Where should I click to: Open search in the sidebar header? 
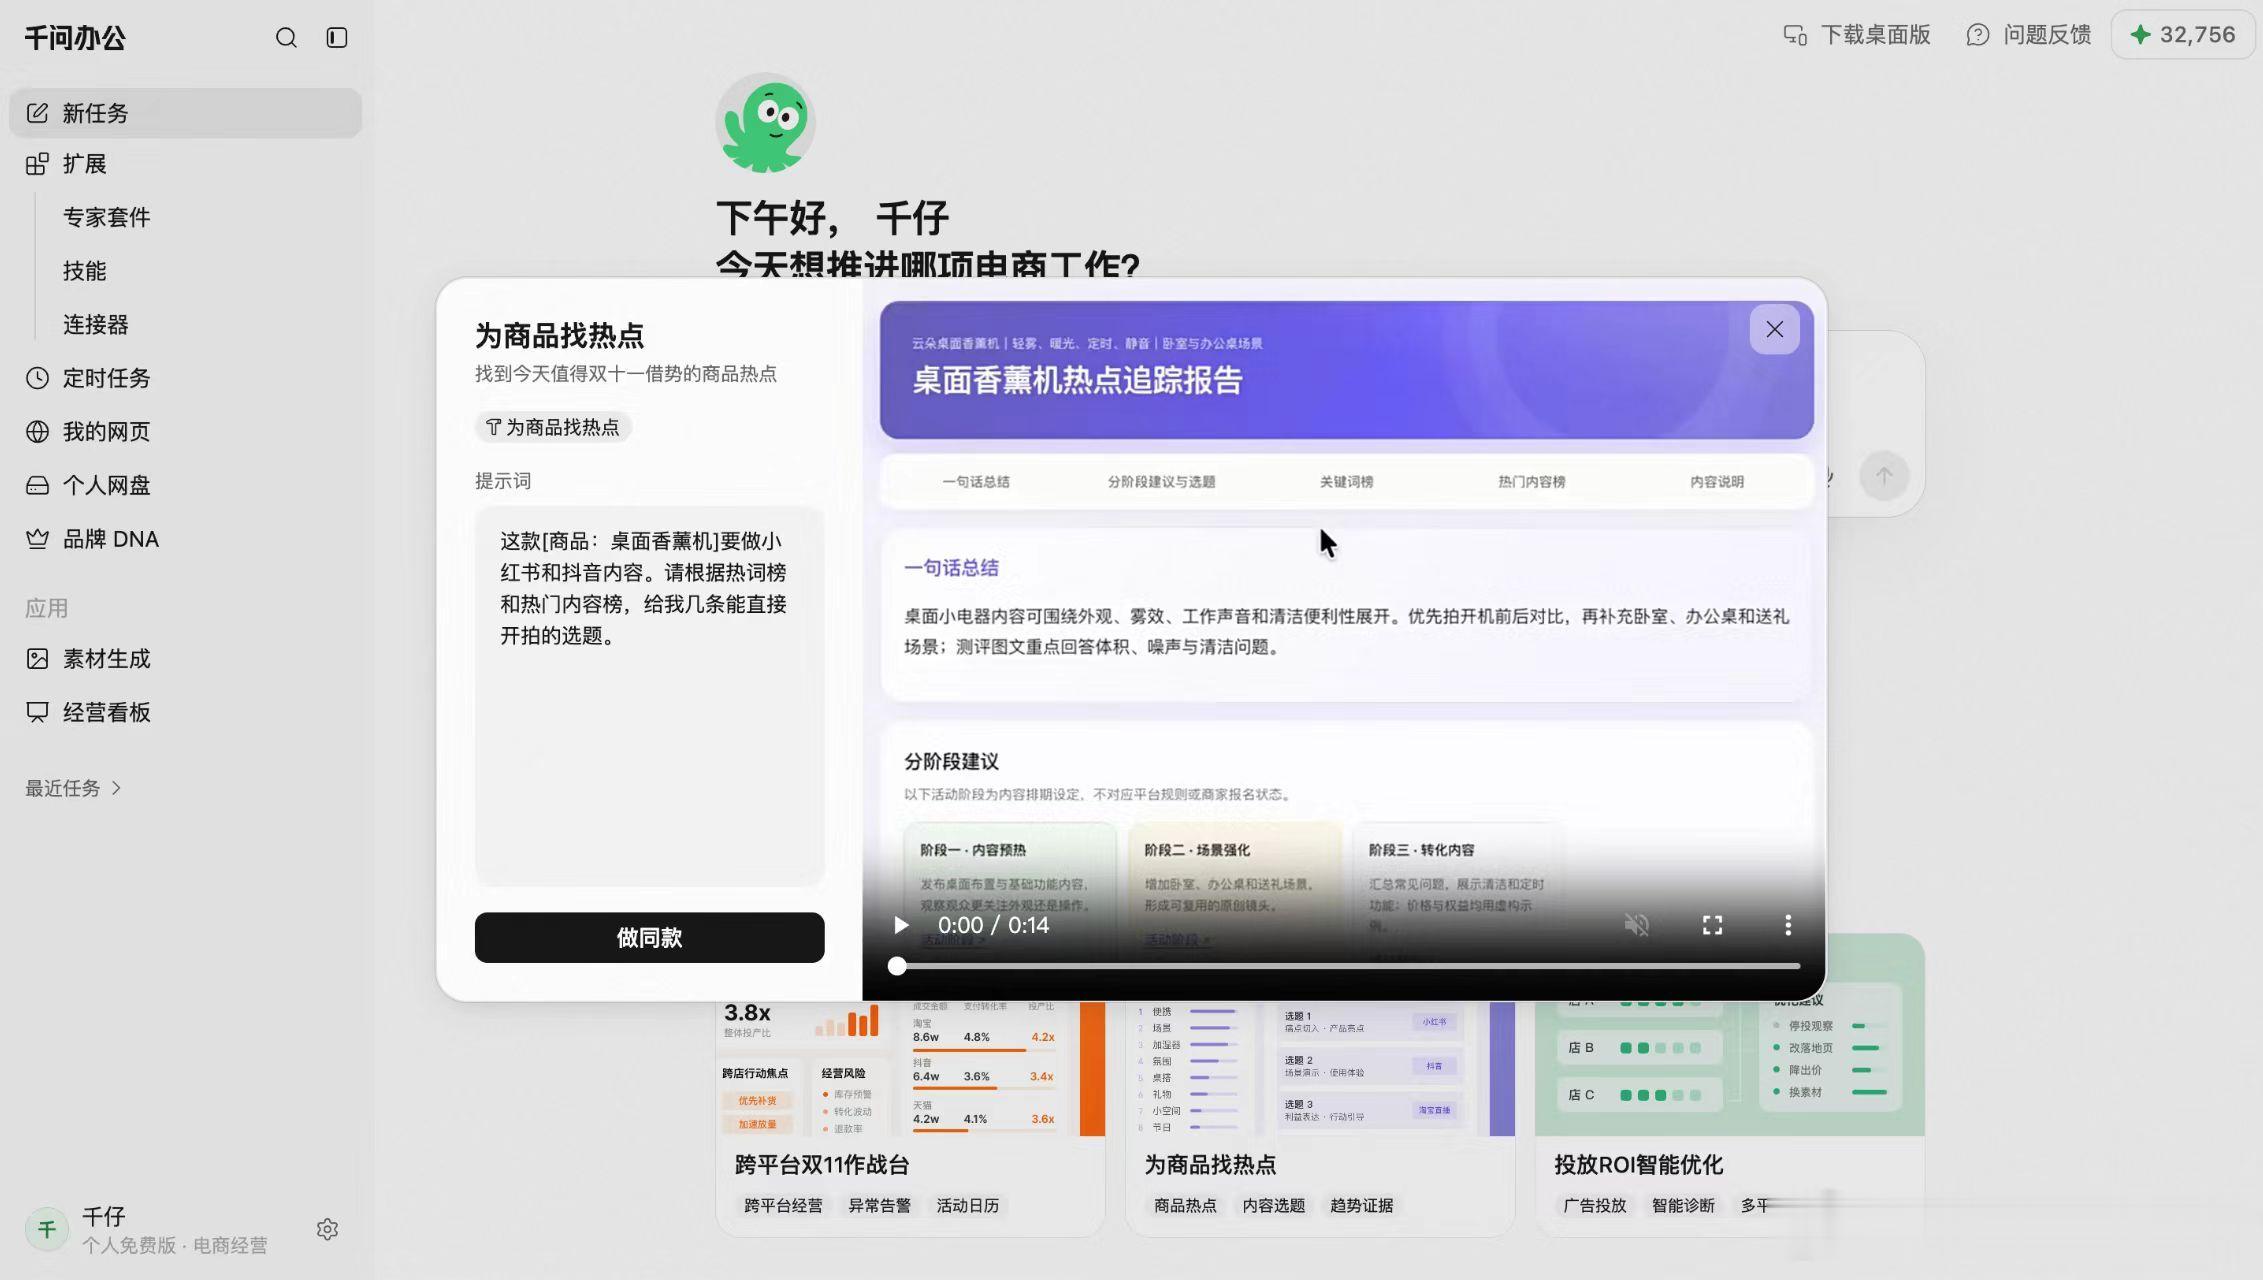click(x=286, y=38)
